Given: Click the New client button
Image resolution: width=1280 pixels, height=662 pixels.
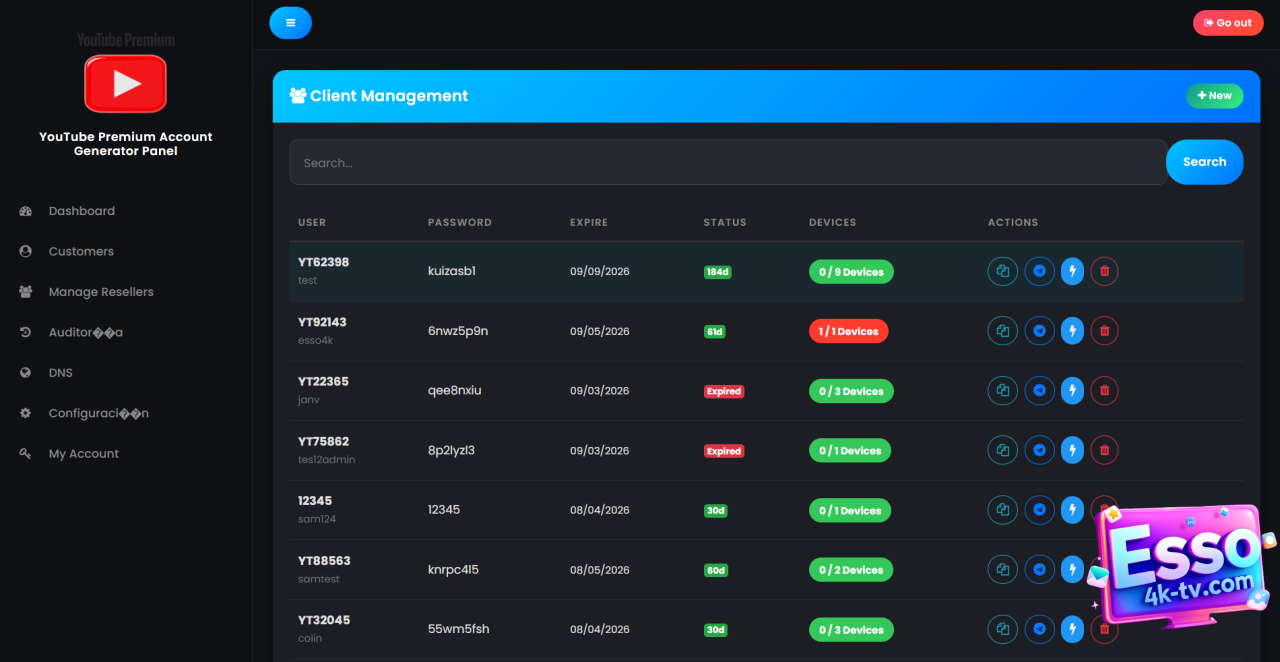Looking at the screenshot, I should tap(1214, 96).
